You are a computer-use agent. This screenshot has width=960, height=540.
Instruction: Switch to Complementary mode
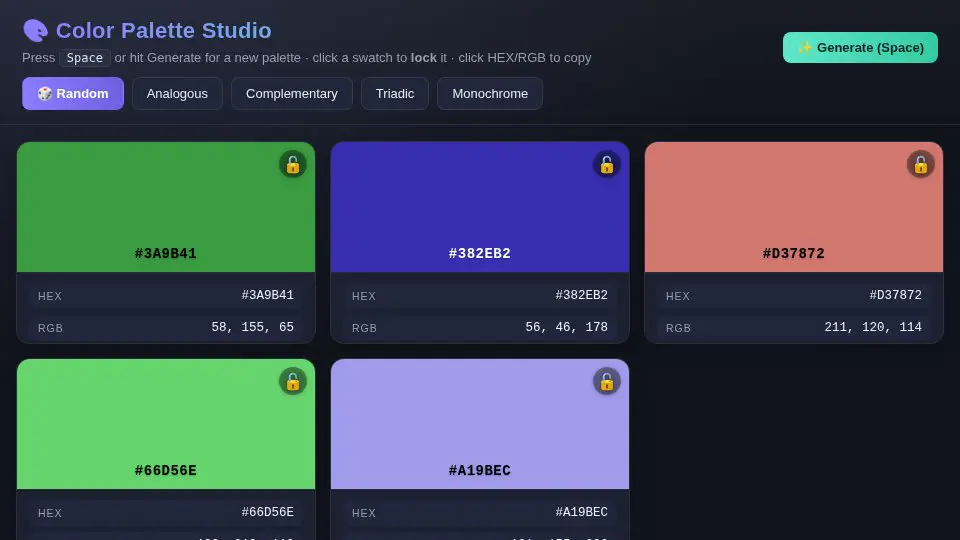pyautogui.click(x=291, y=94)
